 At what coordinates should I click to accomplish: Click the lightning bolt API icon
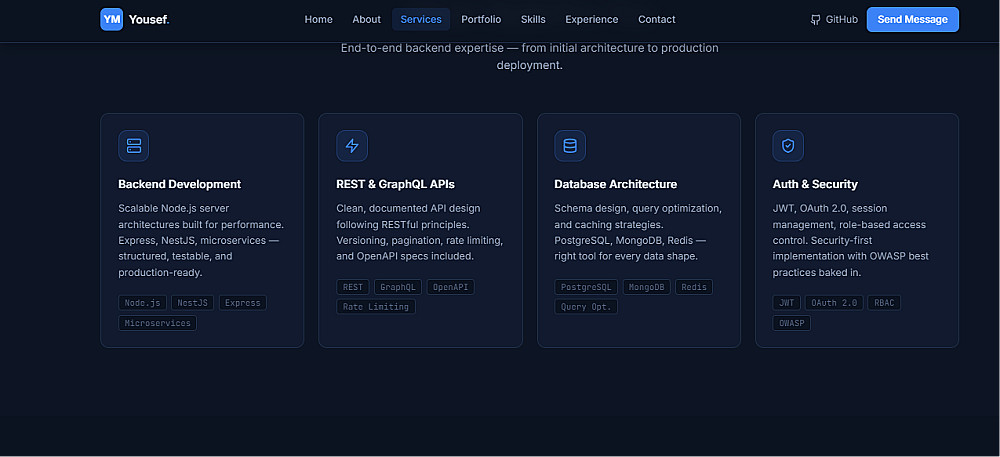tap(352, 146)
